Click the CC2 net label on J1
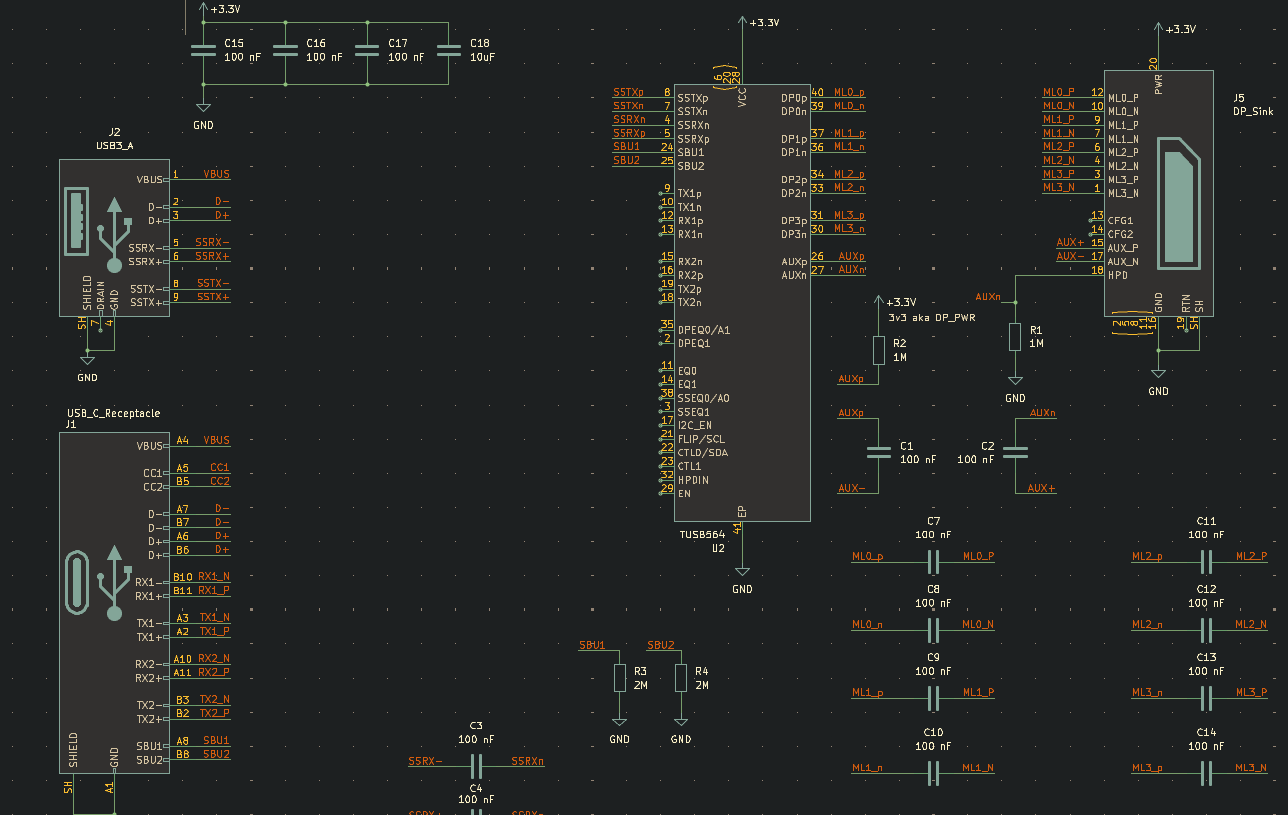Viewport: 1288px width, 815px height. (x=220, y=481)
